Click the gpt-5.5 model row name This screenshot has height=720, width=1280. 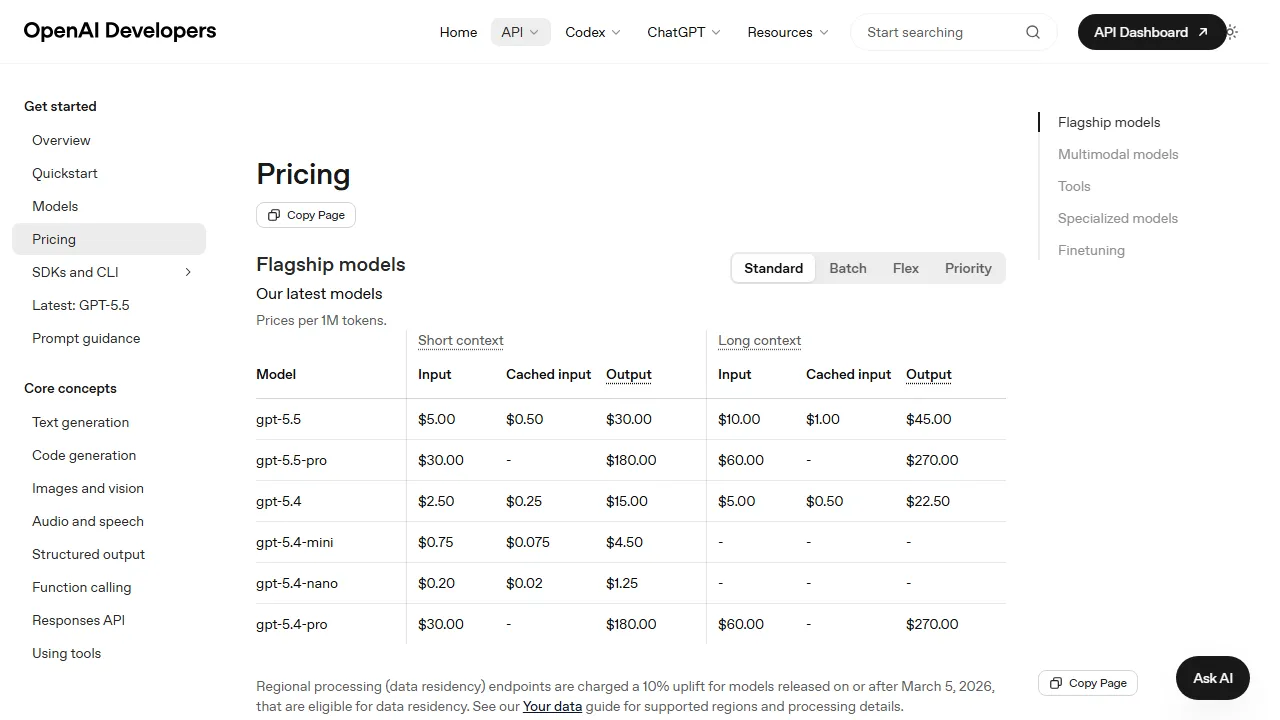point(279,419)
